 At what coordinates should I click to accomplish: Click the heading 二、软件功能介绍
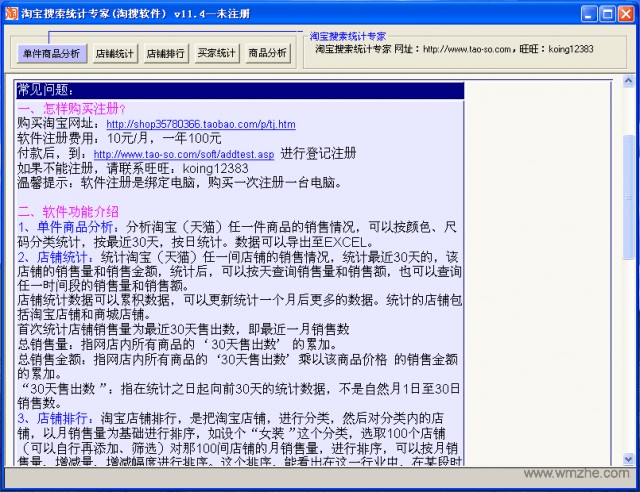(68, 212)
